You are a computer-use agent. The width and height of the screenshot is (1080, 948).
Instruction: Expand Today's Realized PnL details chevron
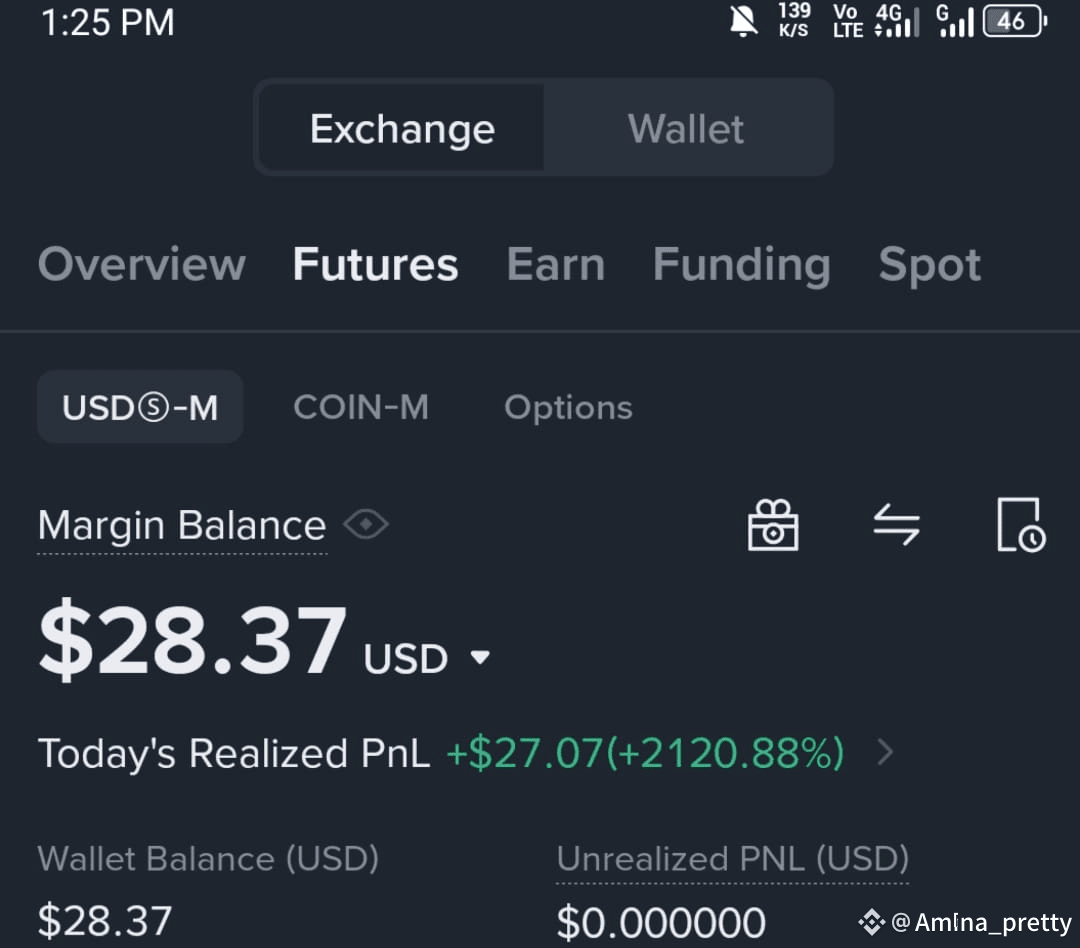point(884,753)
